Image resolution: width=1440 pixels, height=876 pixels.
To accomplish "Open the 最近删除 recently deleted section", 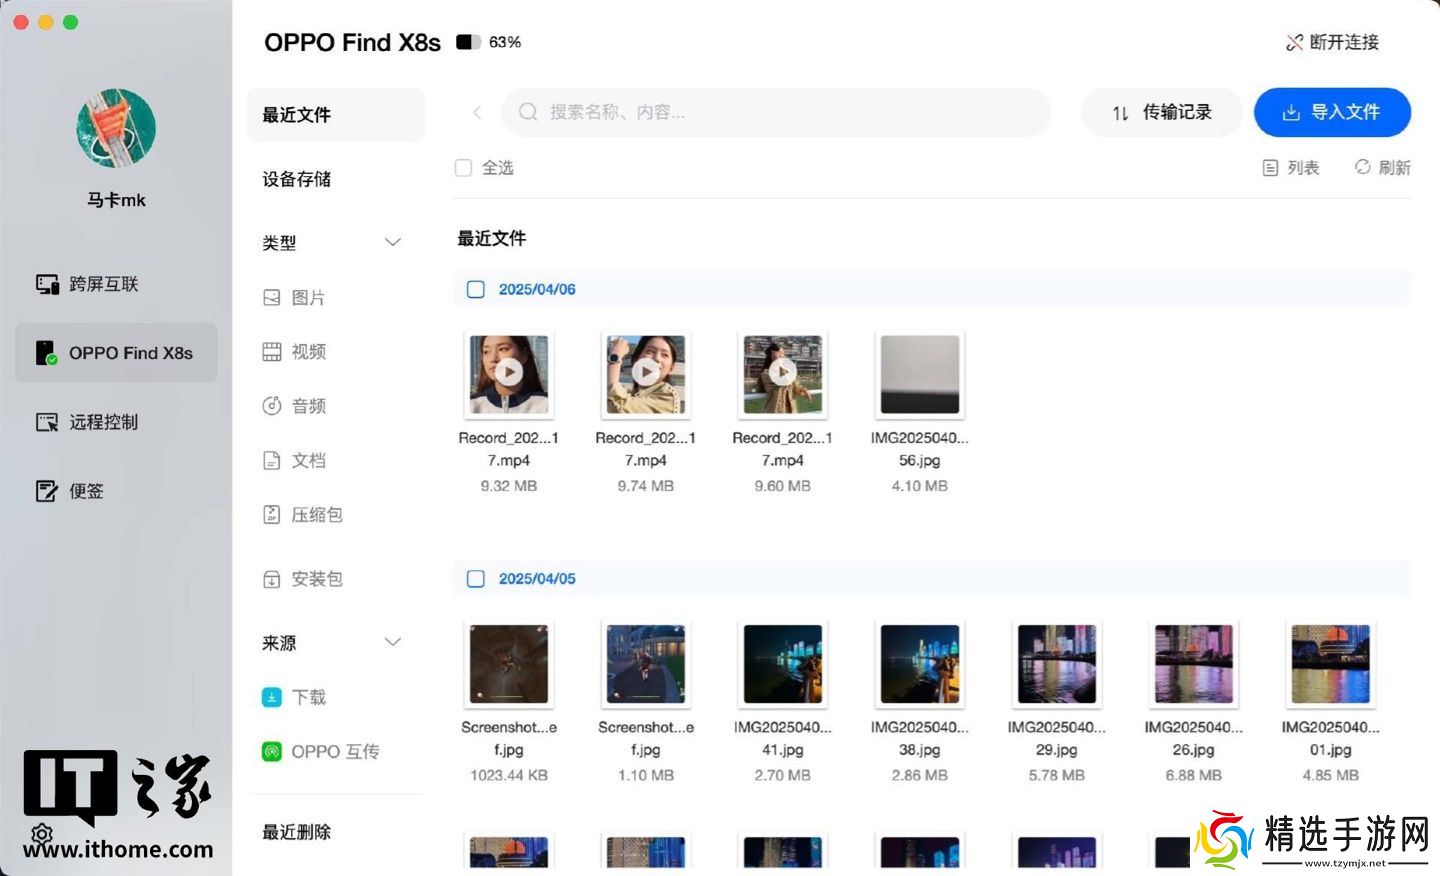I will [x=297, y=832].
